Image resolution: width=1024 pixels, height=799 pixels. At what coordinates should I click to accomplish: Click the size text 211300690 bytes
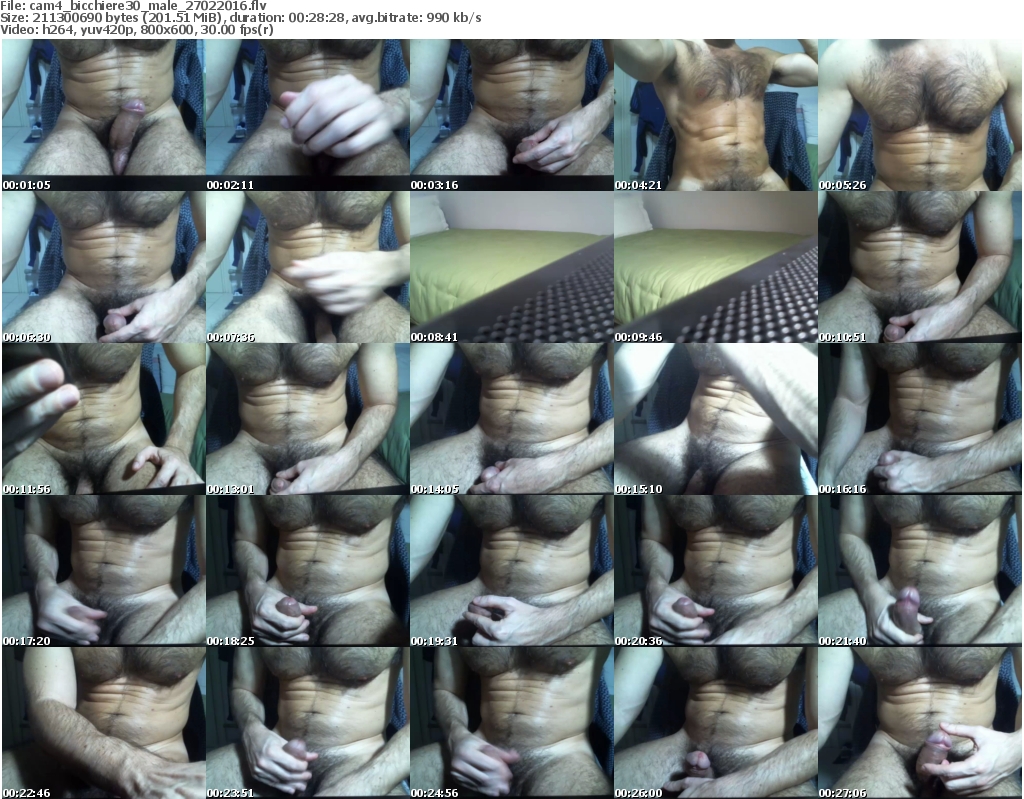(x=85, y=18)
